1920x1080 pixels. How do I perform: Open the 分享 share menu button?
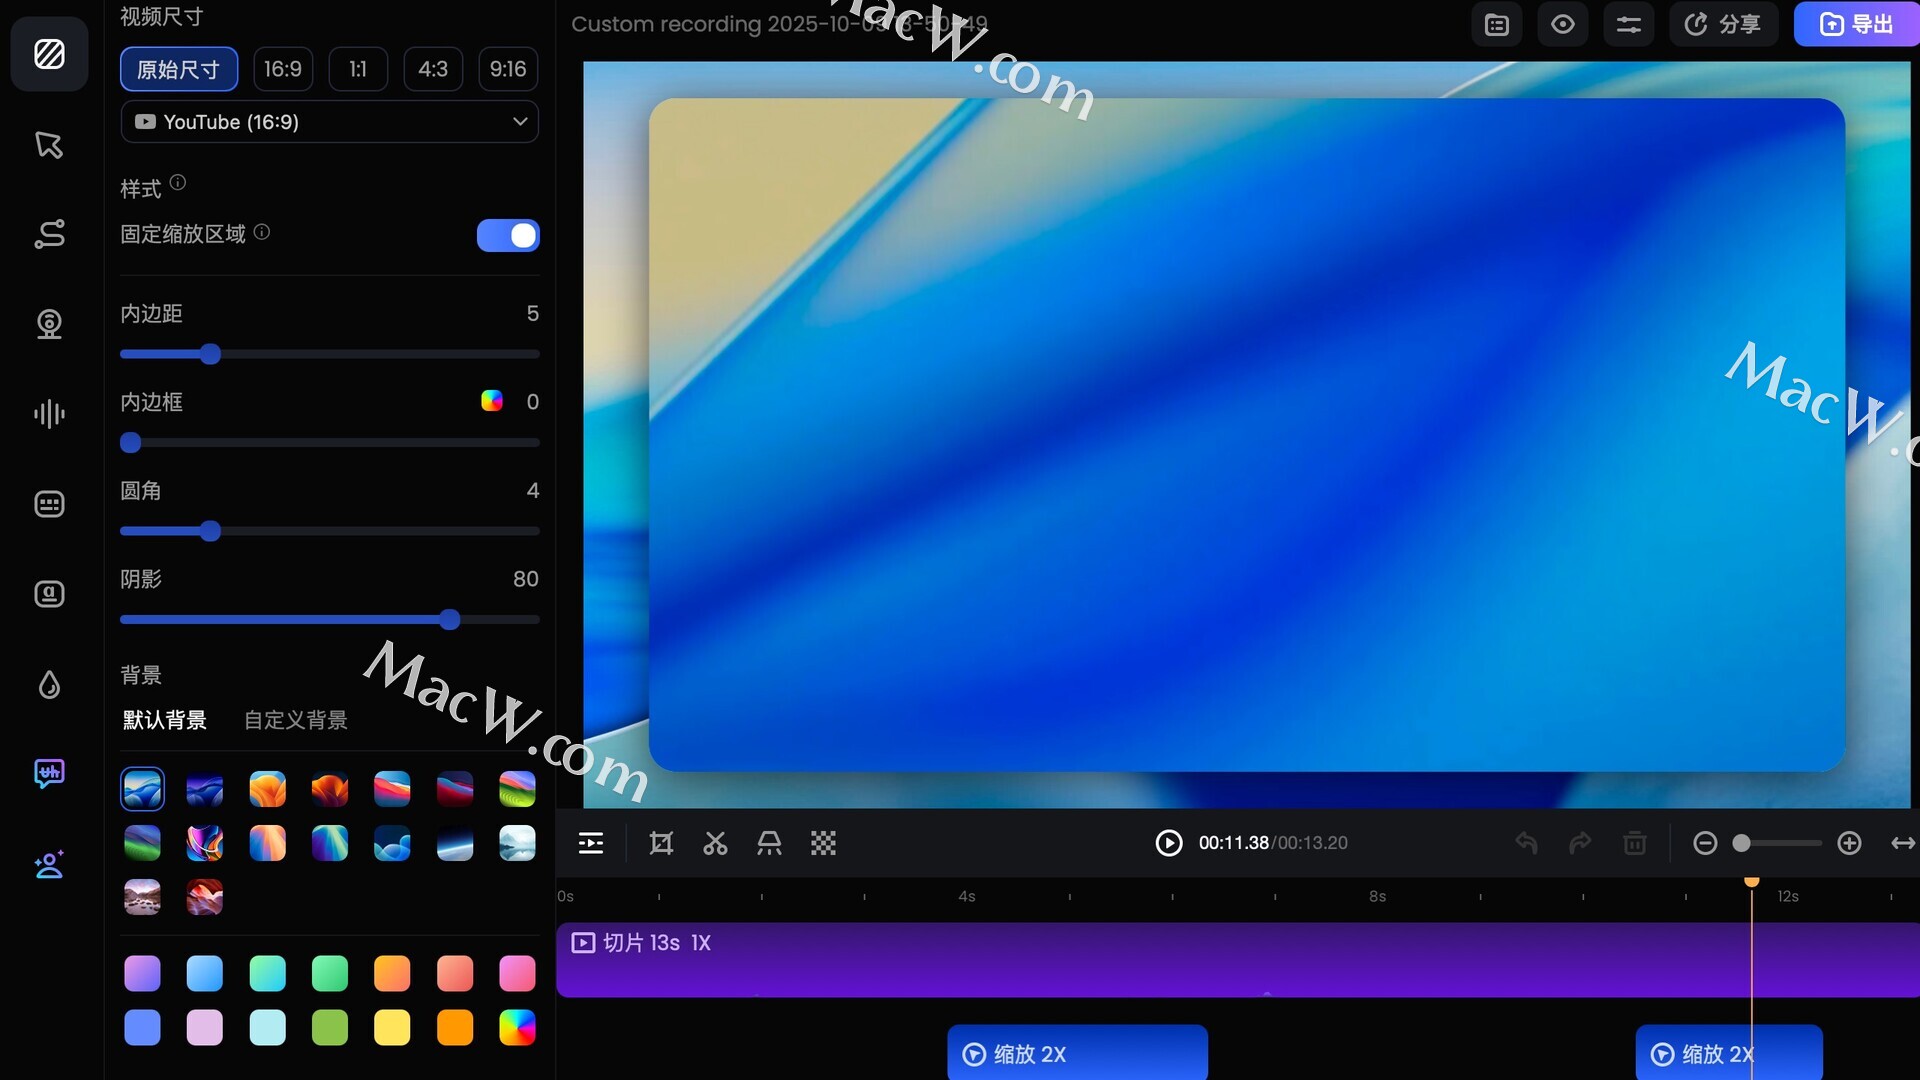[1723, 25]
